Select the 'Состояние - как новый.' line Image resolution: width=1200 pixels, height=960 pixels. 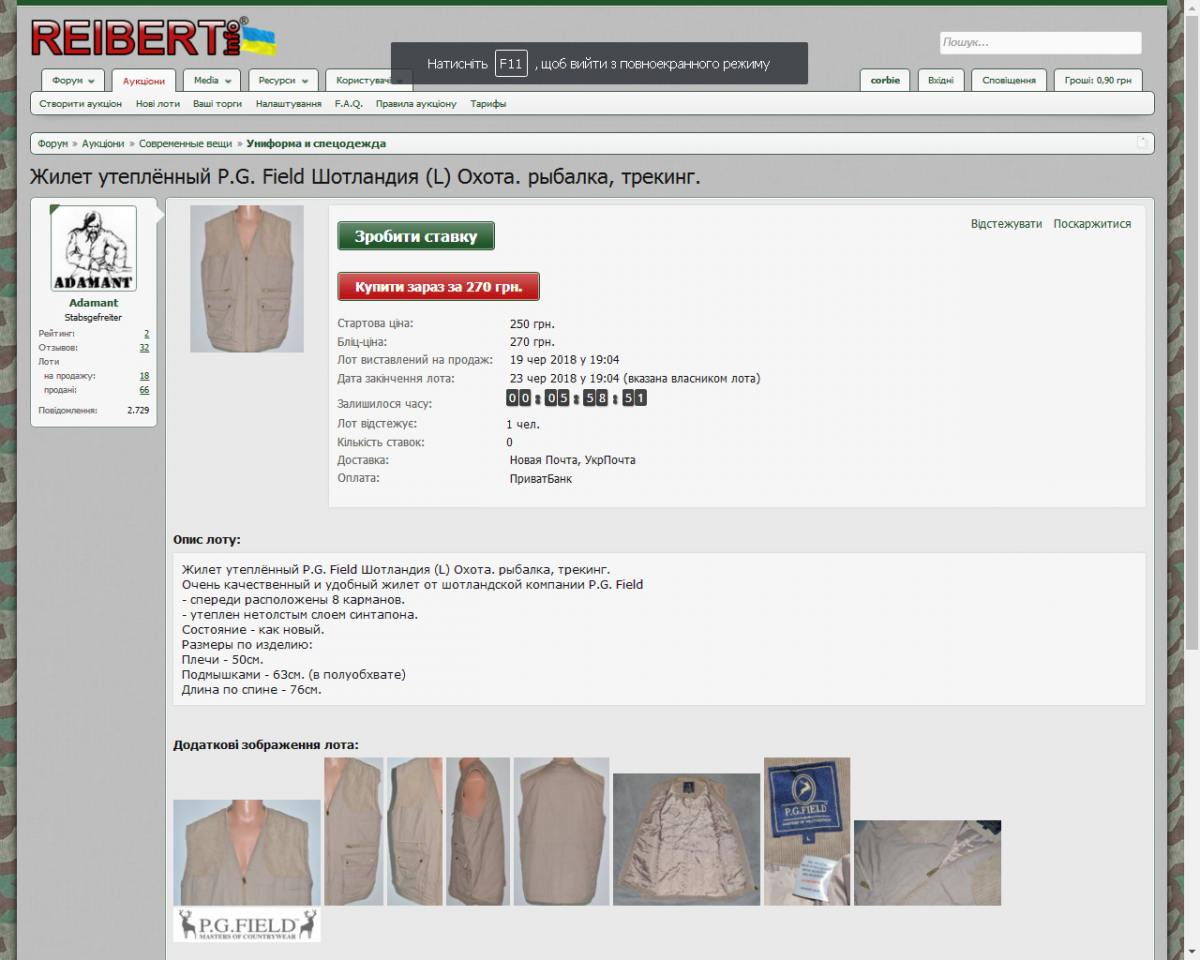(x=253, y=630)
